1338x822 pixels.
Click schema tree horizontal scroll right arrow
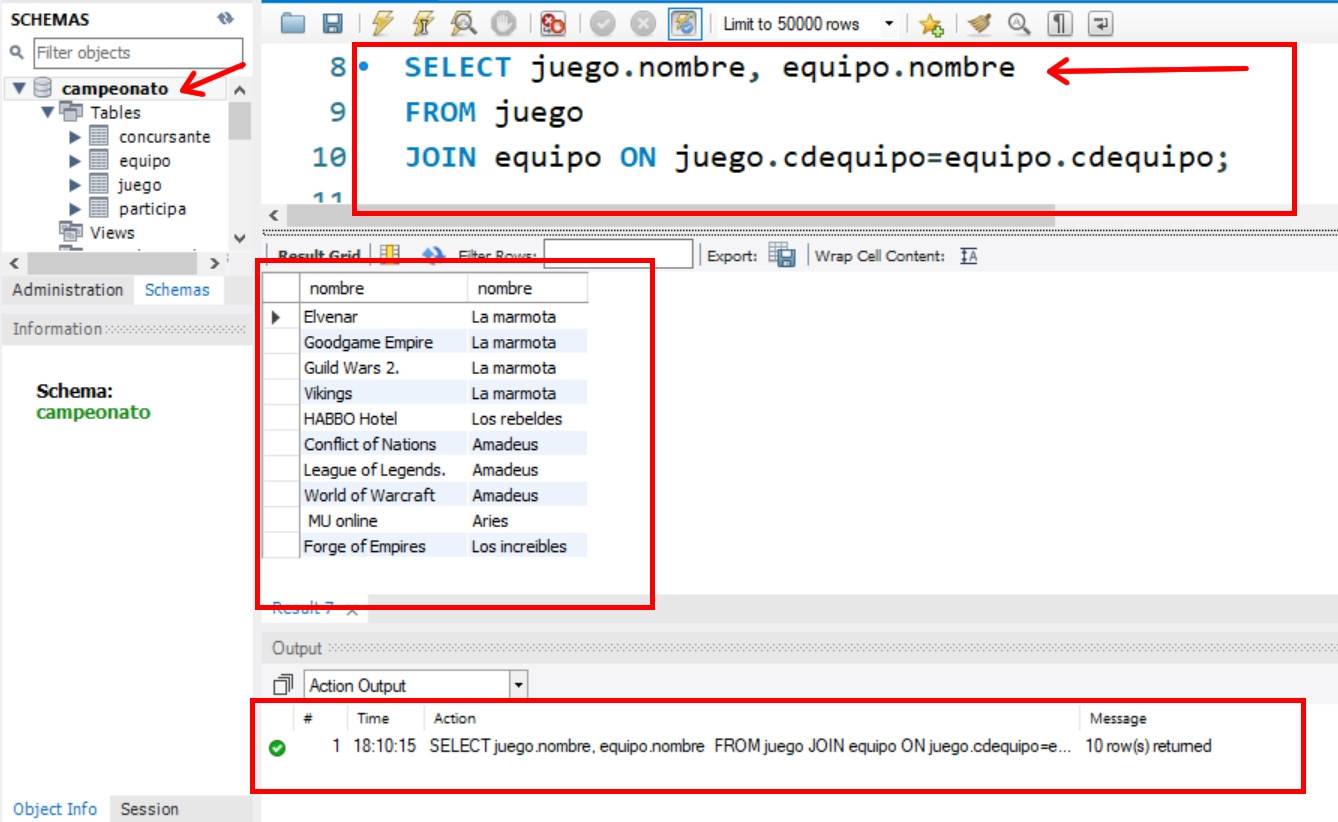pyautogui.click(x=216, y=263)
